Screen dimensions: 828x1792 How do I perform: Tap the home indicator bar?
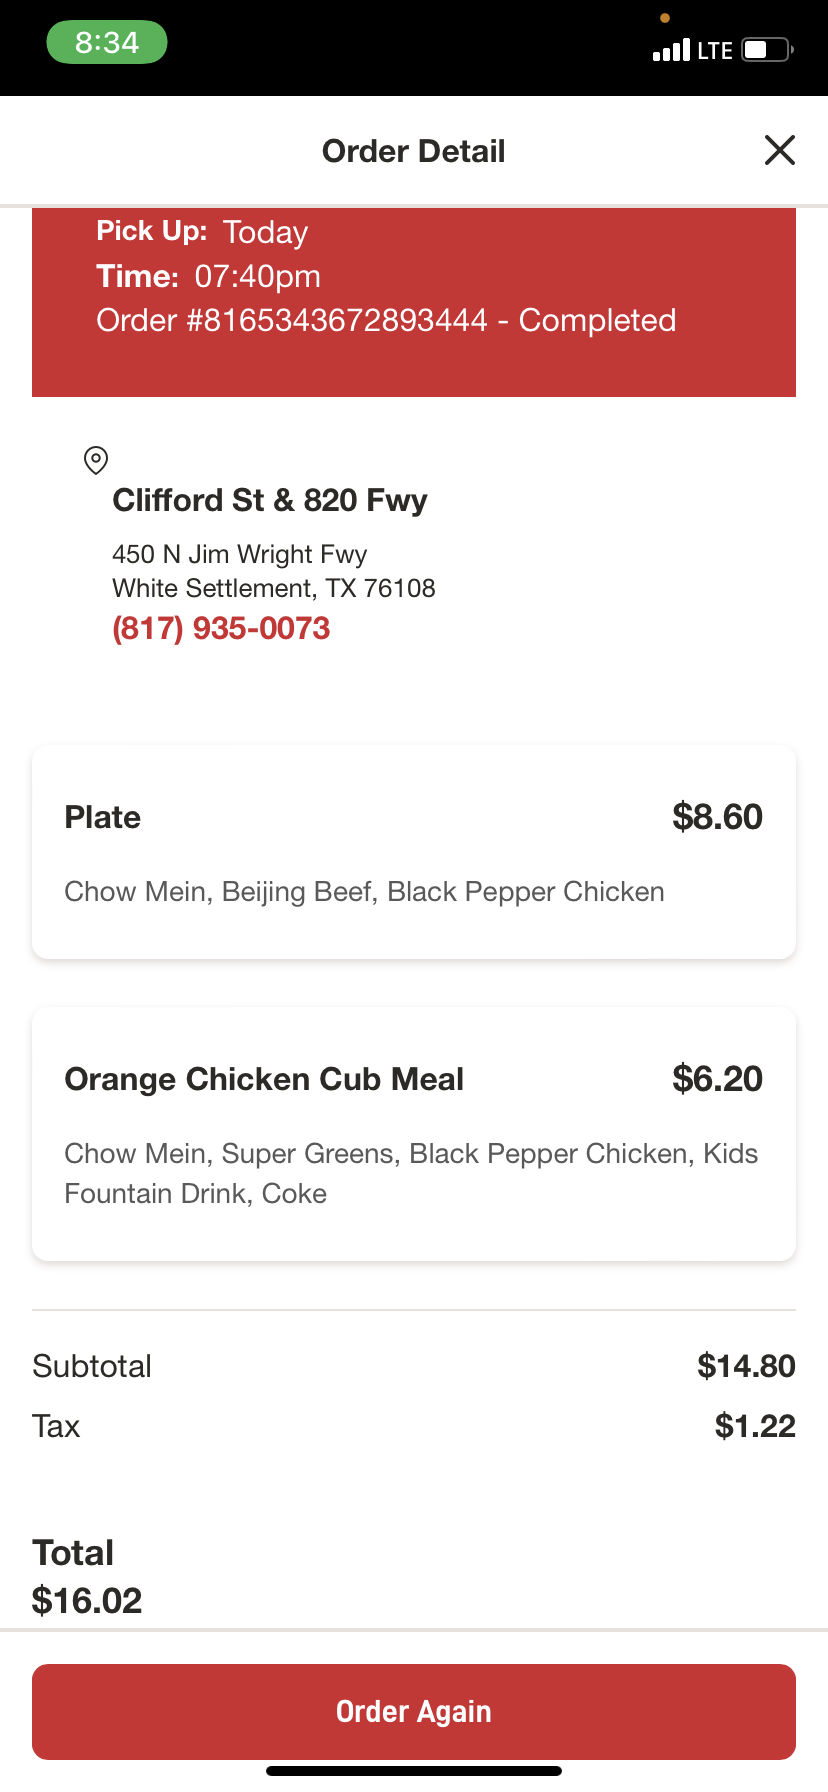[x=414, y=1771]
